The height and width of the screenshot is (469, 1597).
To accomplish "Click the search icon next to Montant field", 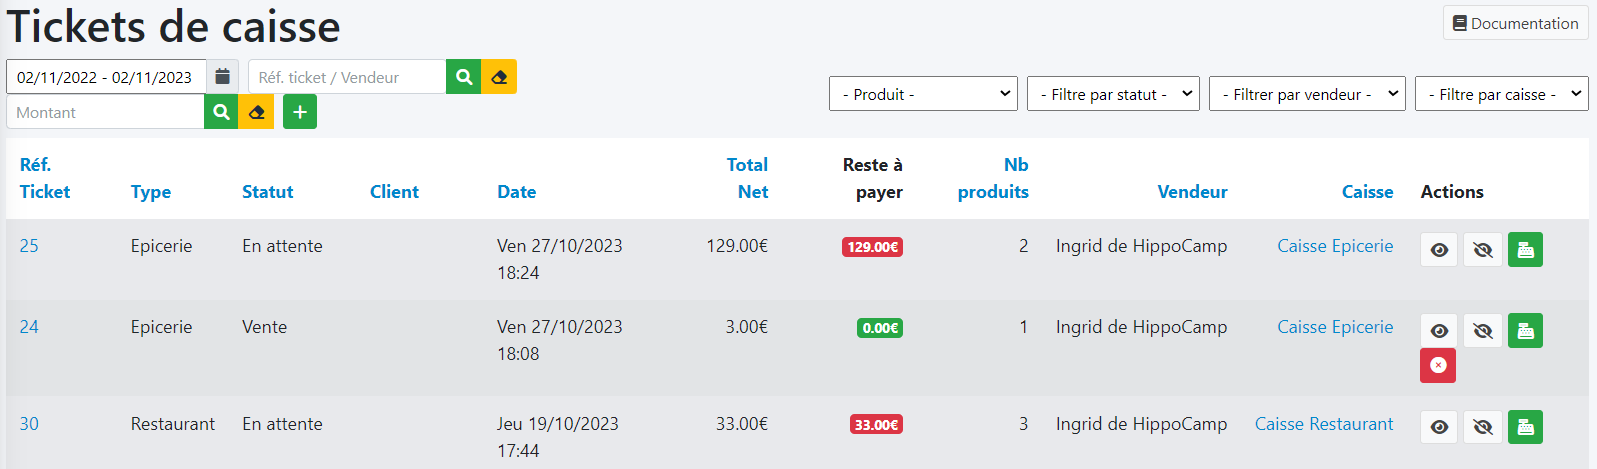I will [x=221, y=112].
